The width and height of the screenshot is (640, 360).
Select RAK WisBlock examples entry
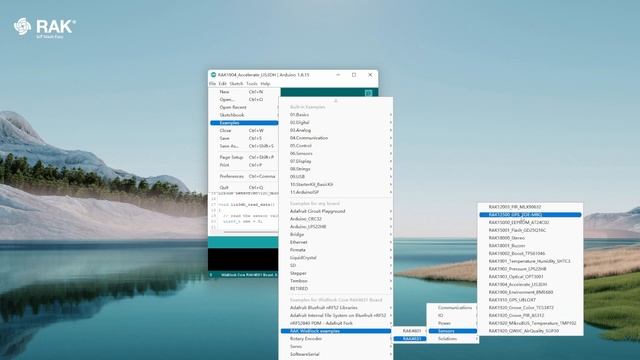click(x=336, y=331)
